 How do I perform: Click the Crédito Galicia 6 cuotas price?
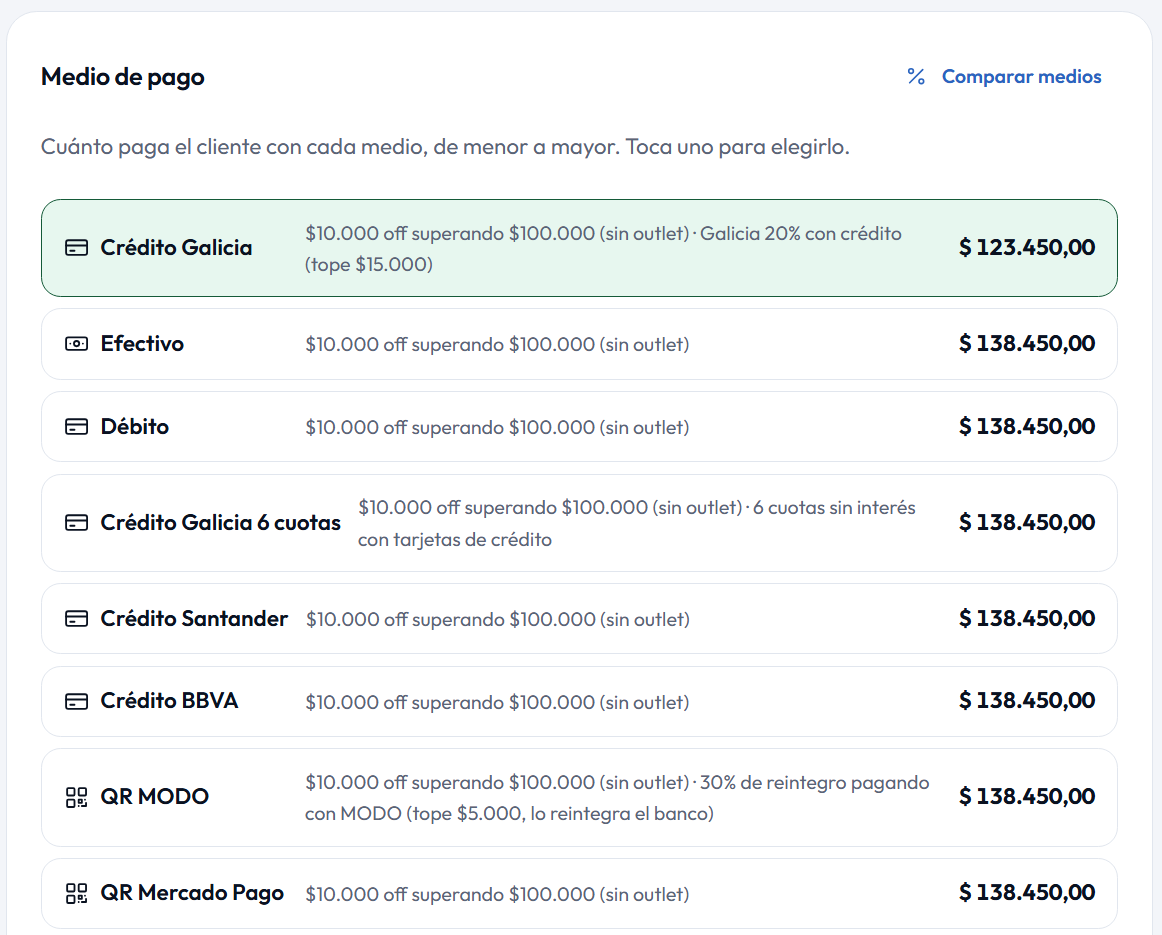pos(1027,523)
